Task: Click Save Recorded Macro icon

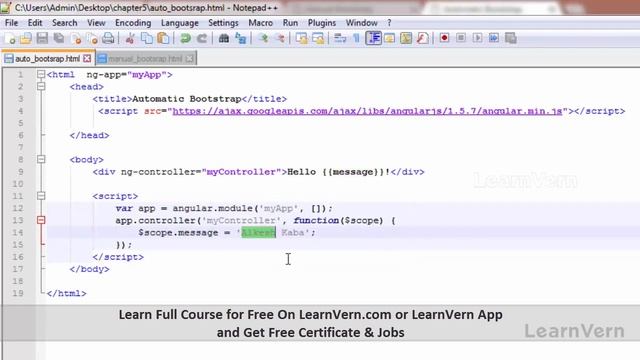Action: point(511,38)
